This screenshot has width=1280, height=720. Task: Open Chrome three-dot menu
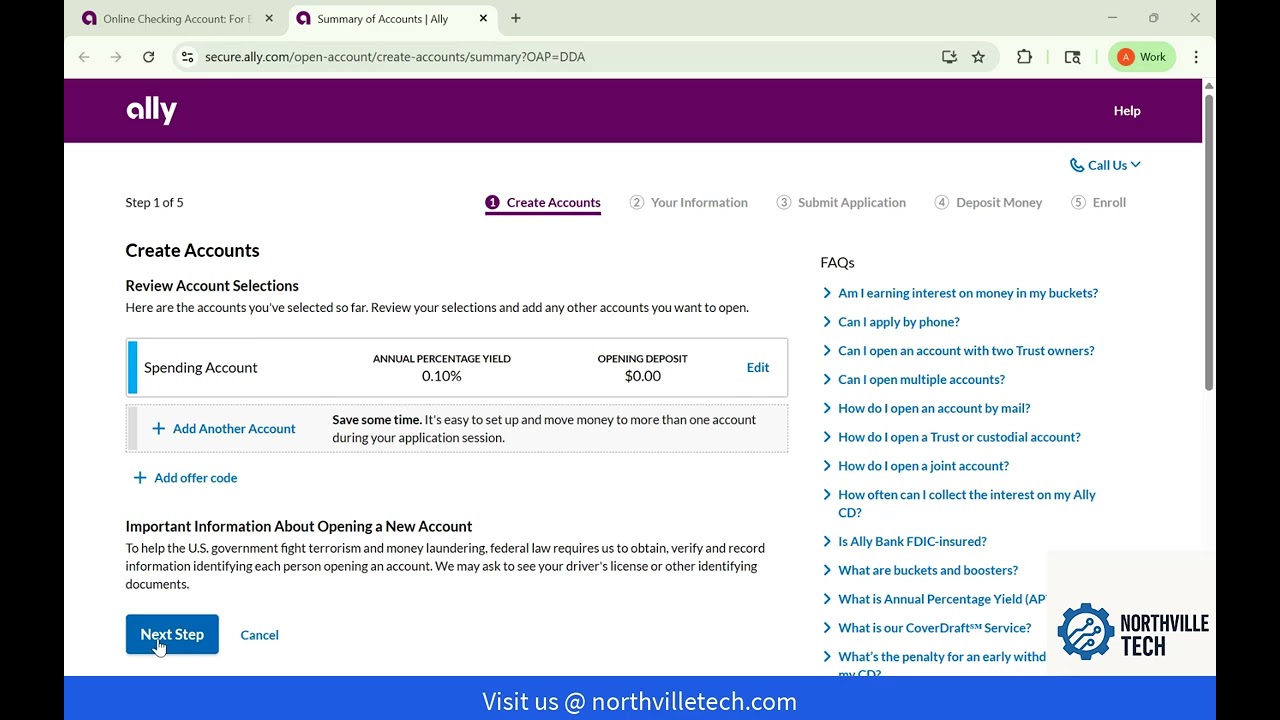tap(1196, 57)
